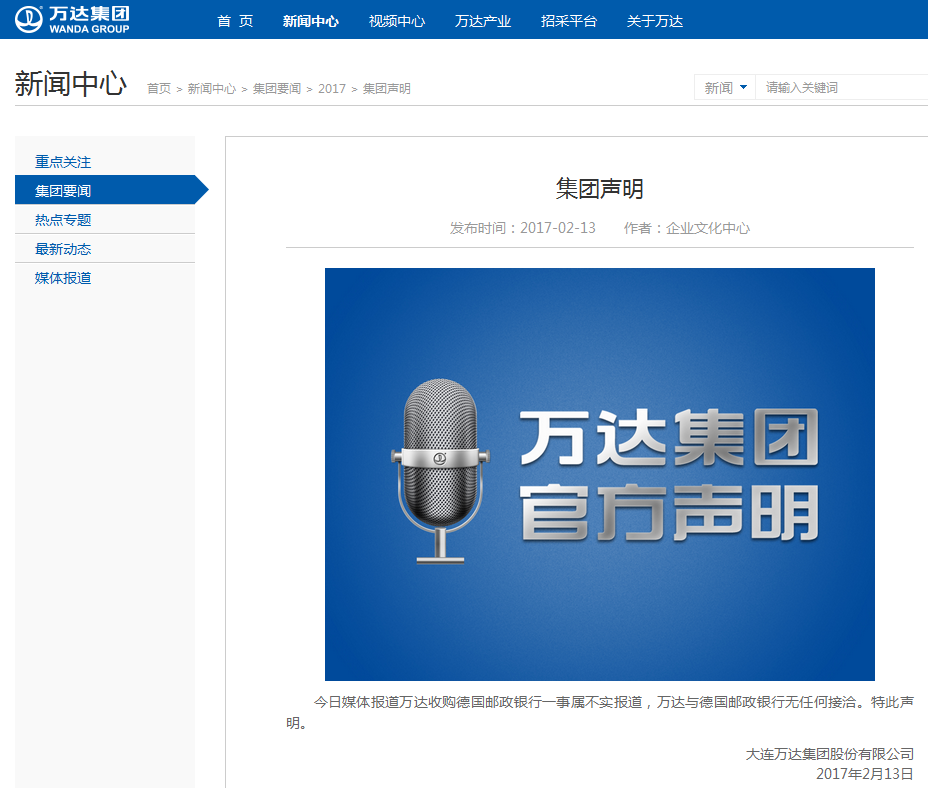Click the 万达集团官方声明 banner image

600,474
